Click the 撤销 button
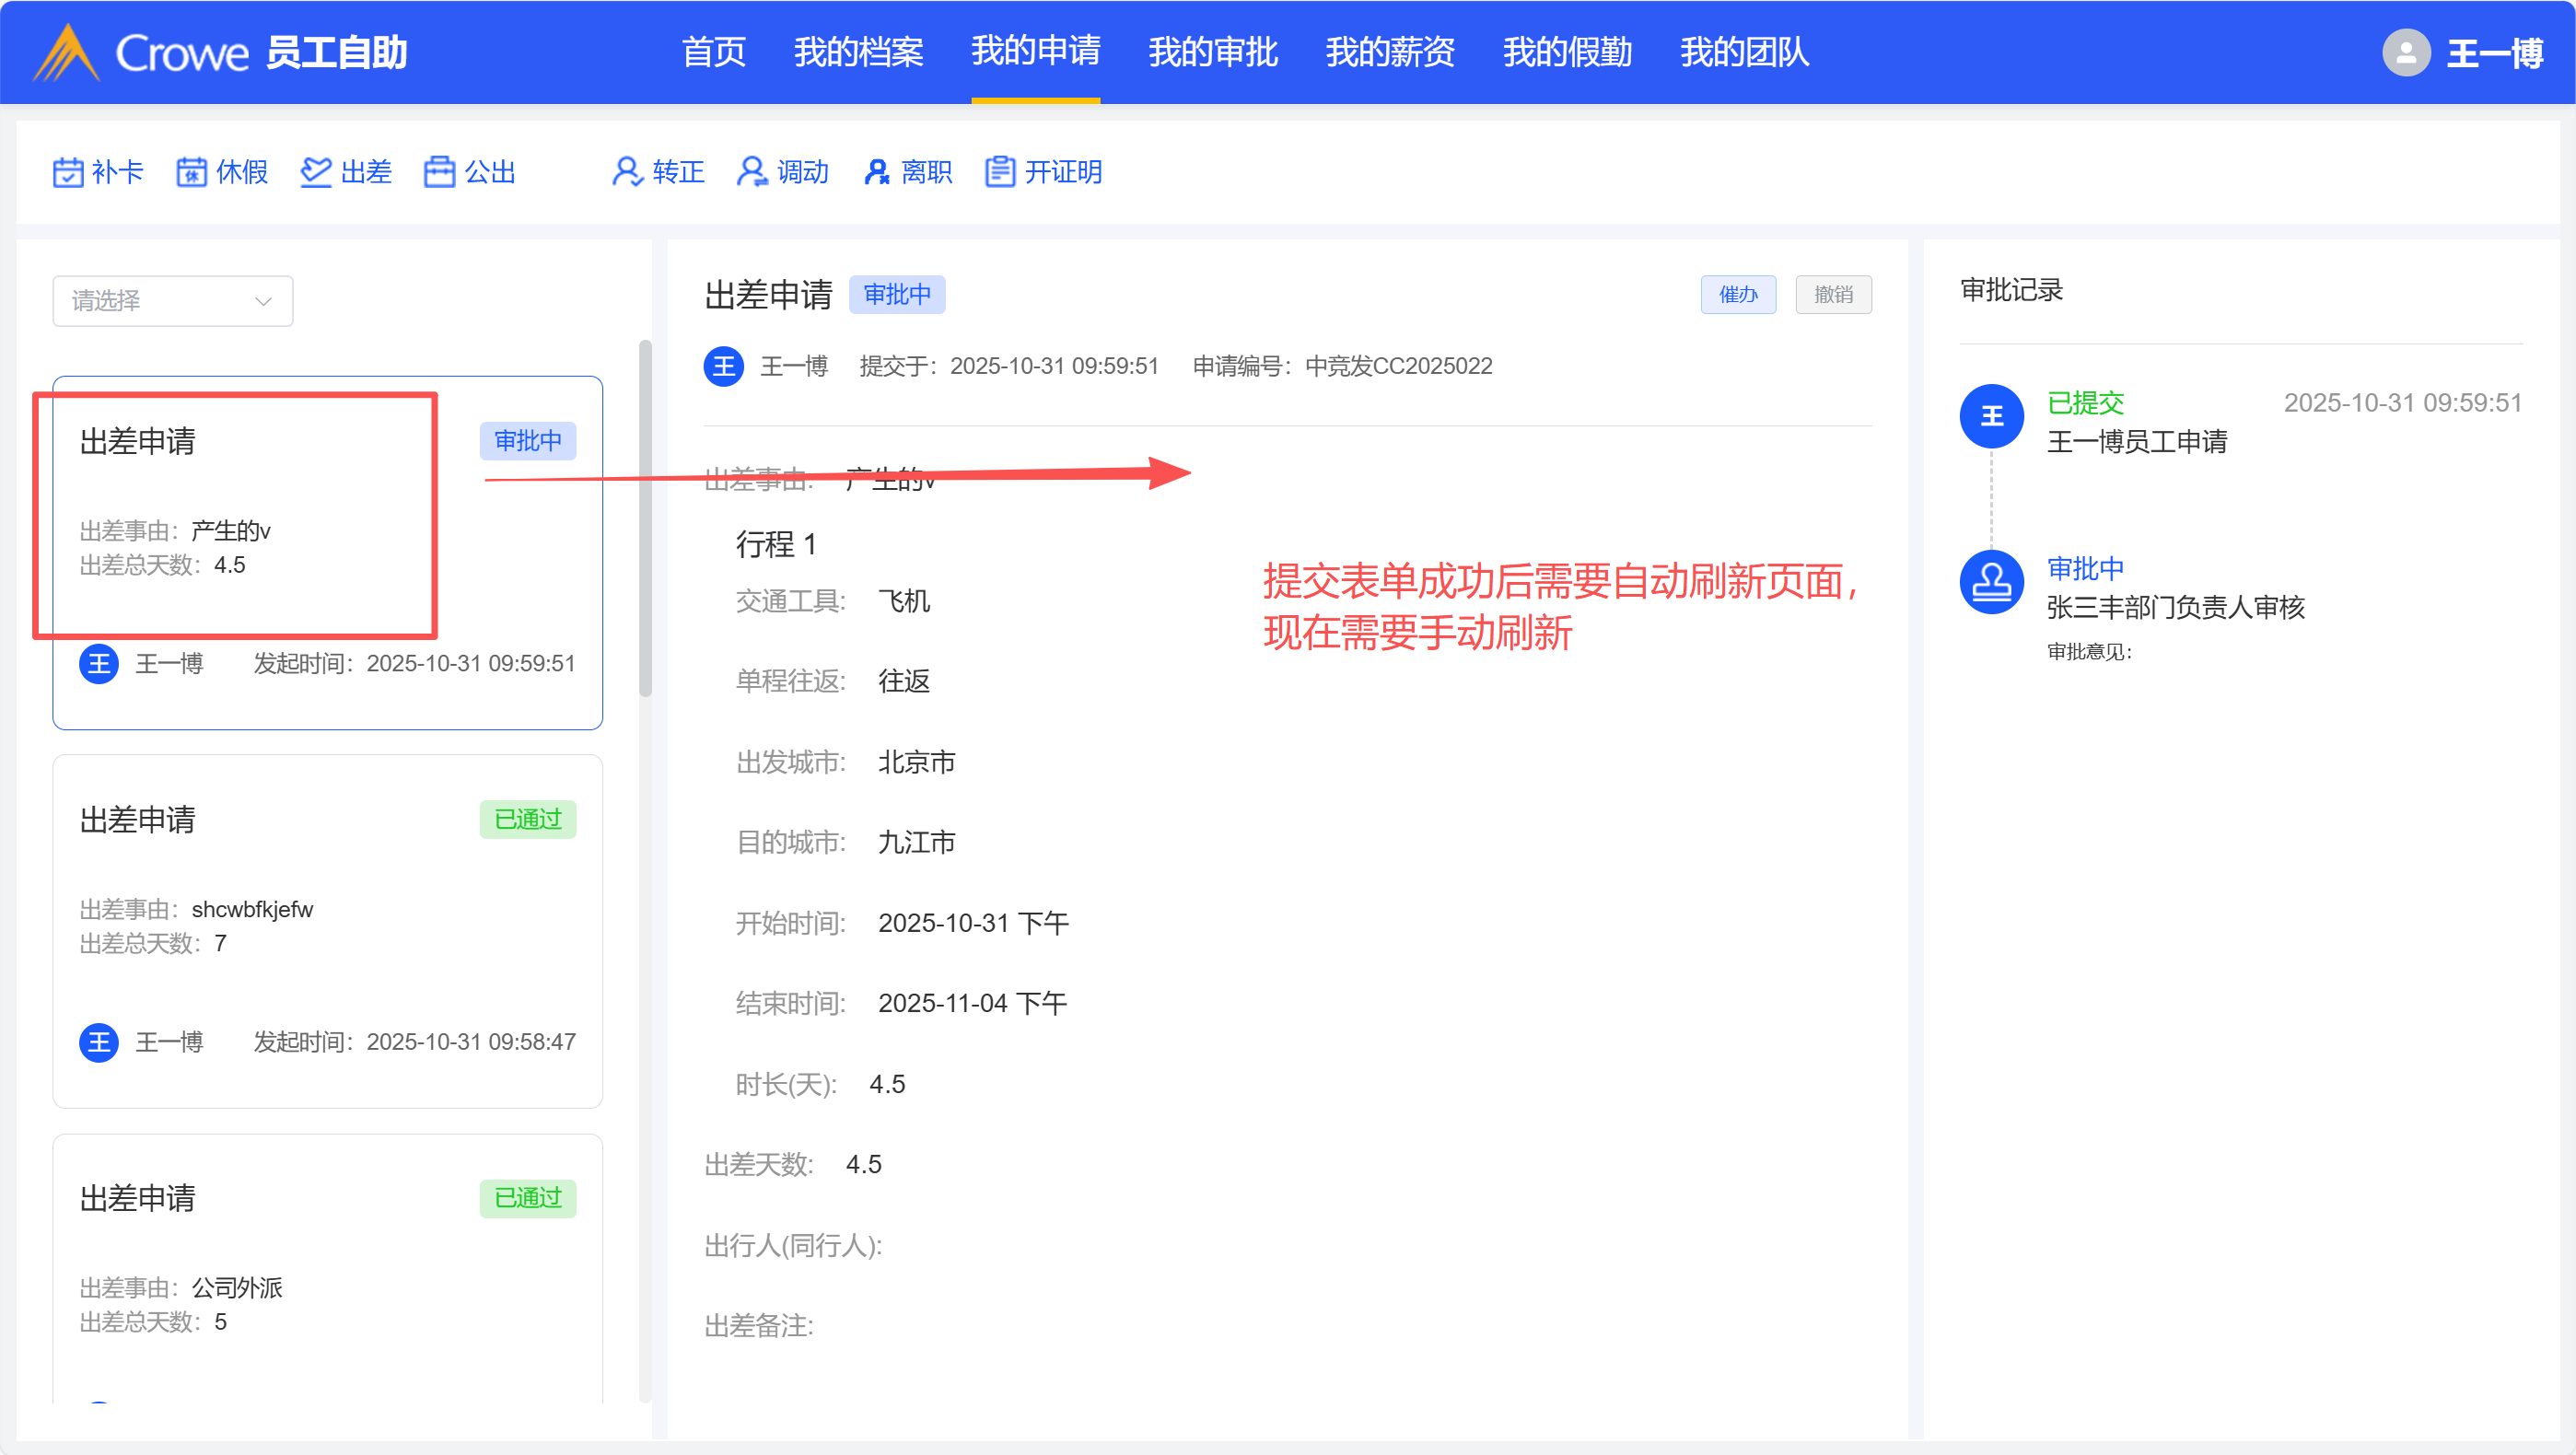 pyautogui.click(x=1832, y=295)
